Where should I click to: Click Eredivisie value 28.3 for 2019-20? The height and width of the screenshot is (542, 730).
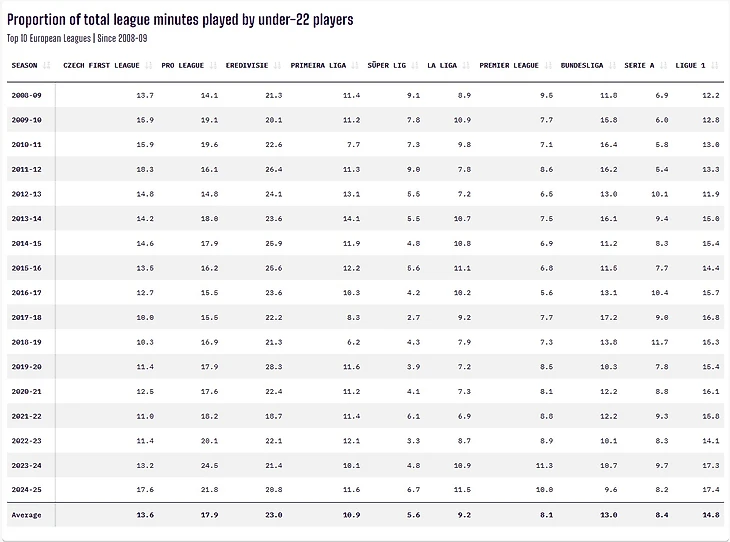pyautogui.click(x=274, y=367)
